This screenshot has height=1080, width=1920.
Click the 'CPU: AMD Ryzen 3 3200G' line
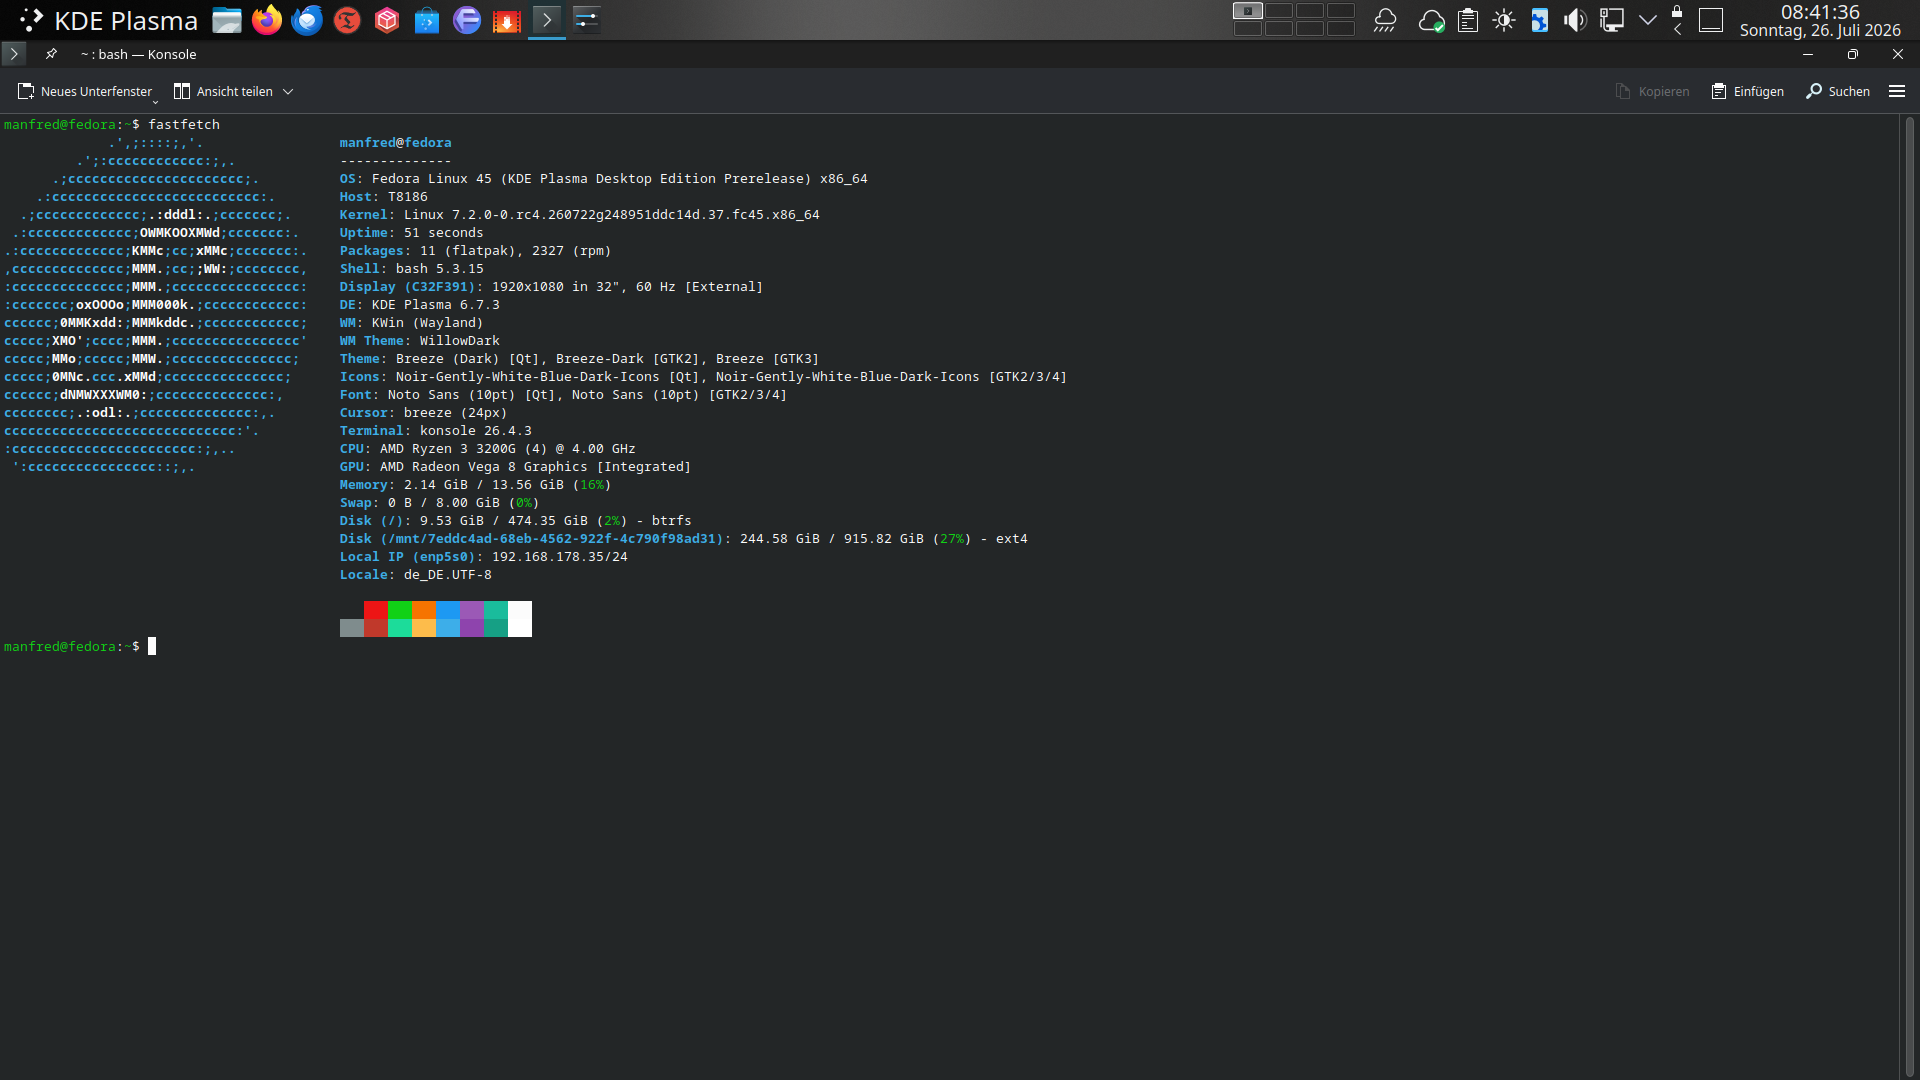click(487, 449)
